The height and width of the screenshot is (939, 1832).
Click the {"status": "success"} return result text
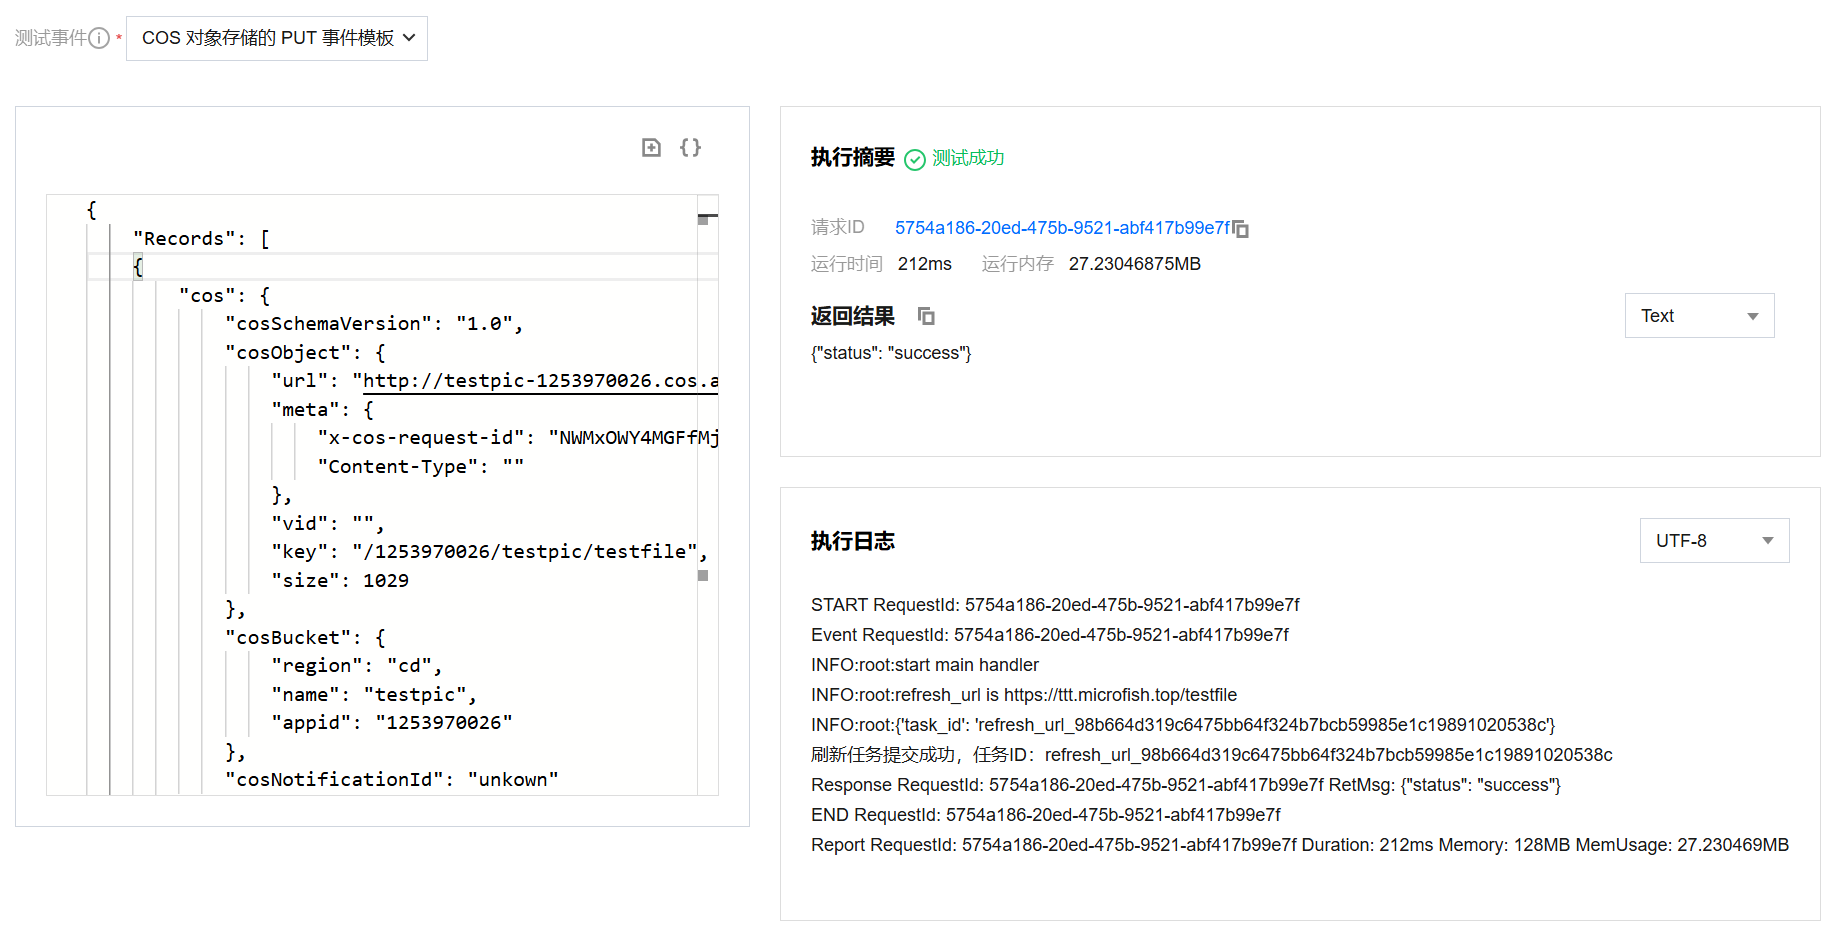point(891,353)
